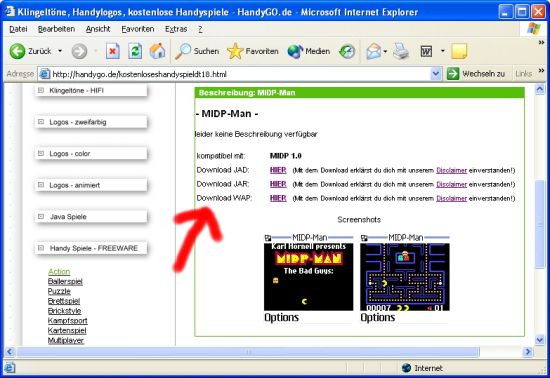
Task: Click the Internet zone globe in status bar
Action: (x=407, y=367)
